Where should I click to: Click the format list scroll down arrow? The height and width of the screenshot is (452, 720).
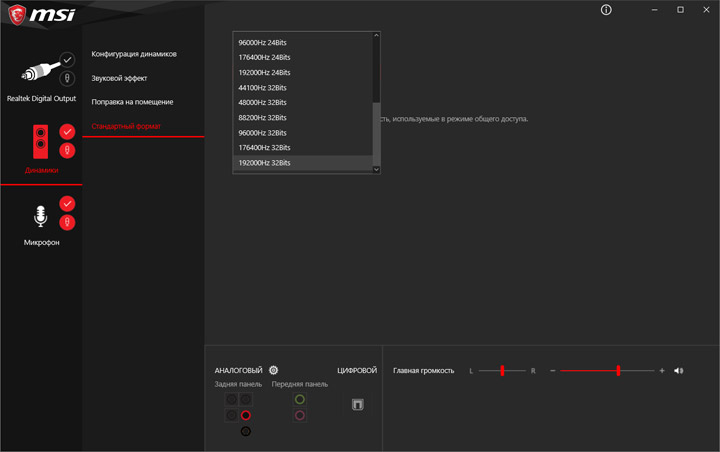click(x=377, y=169)
